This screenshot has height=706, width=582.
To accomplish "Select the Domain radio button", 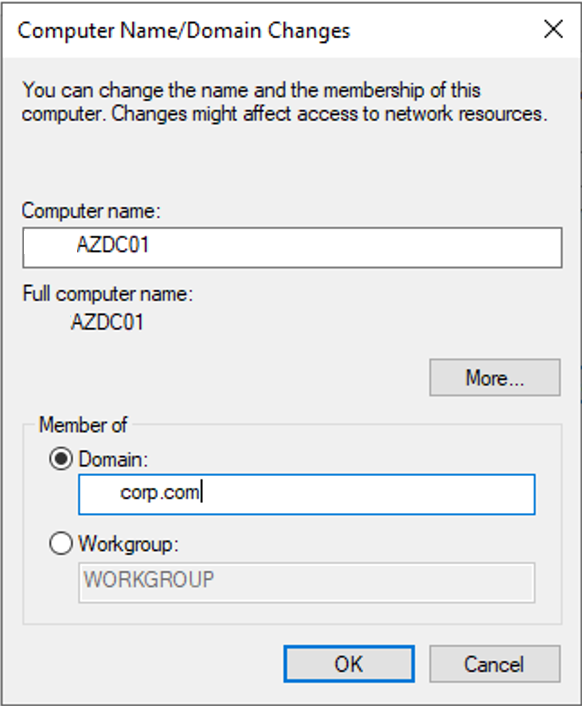I will coord(61,459).
